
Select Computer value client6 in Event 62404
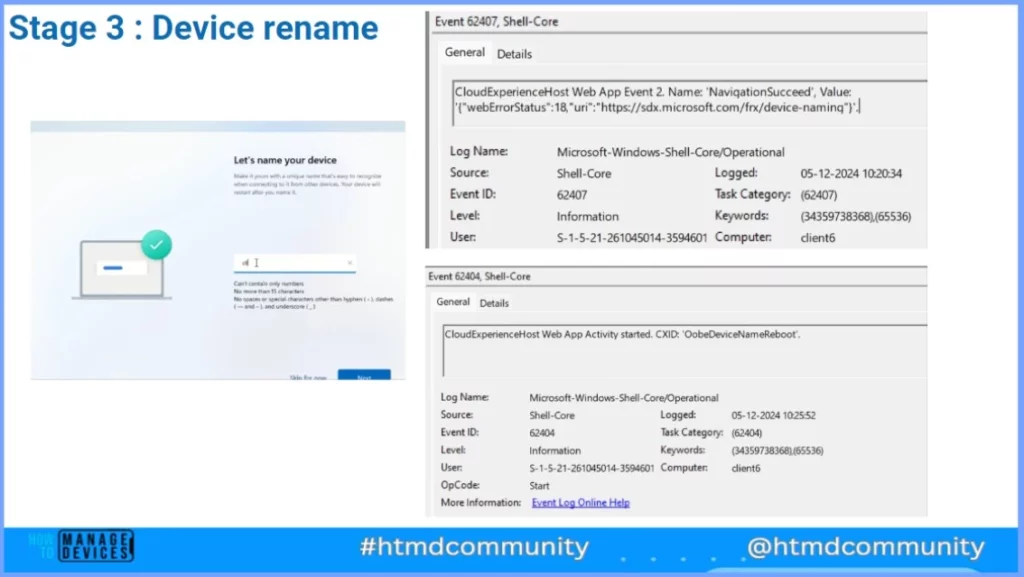[746, 468]
